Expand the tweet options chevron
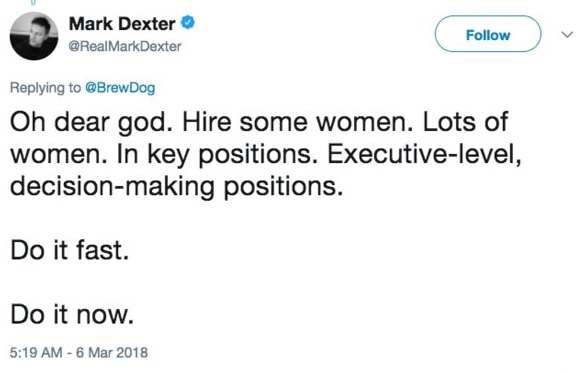The height and width of the screenshot is (374, 576). coord(567,35)
